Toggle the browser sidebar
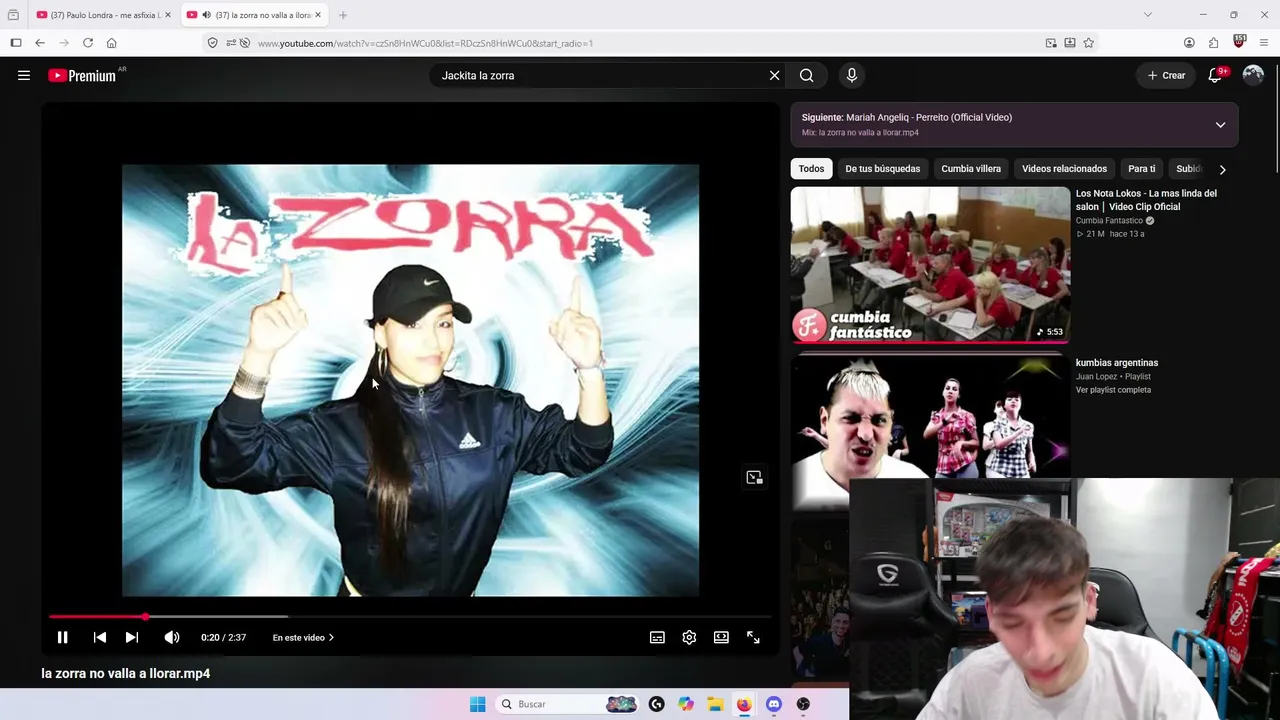Image resolution: width=1280 pixels, height=720 pixels. (x=16, y=43)
